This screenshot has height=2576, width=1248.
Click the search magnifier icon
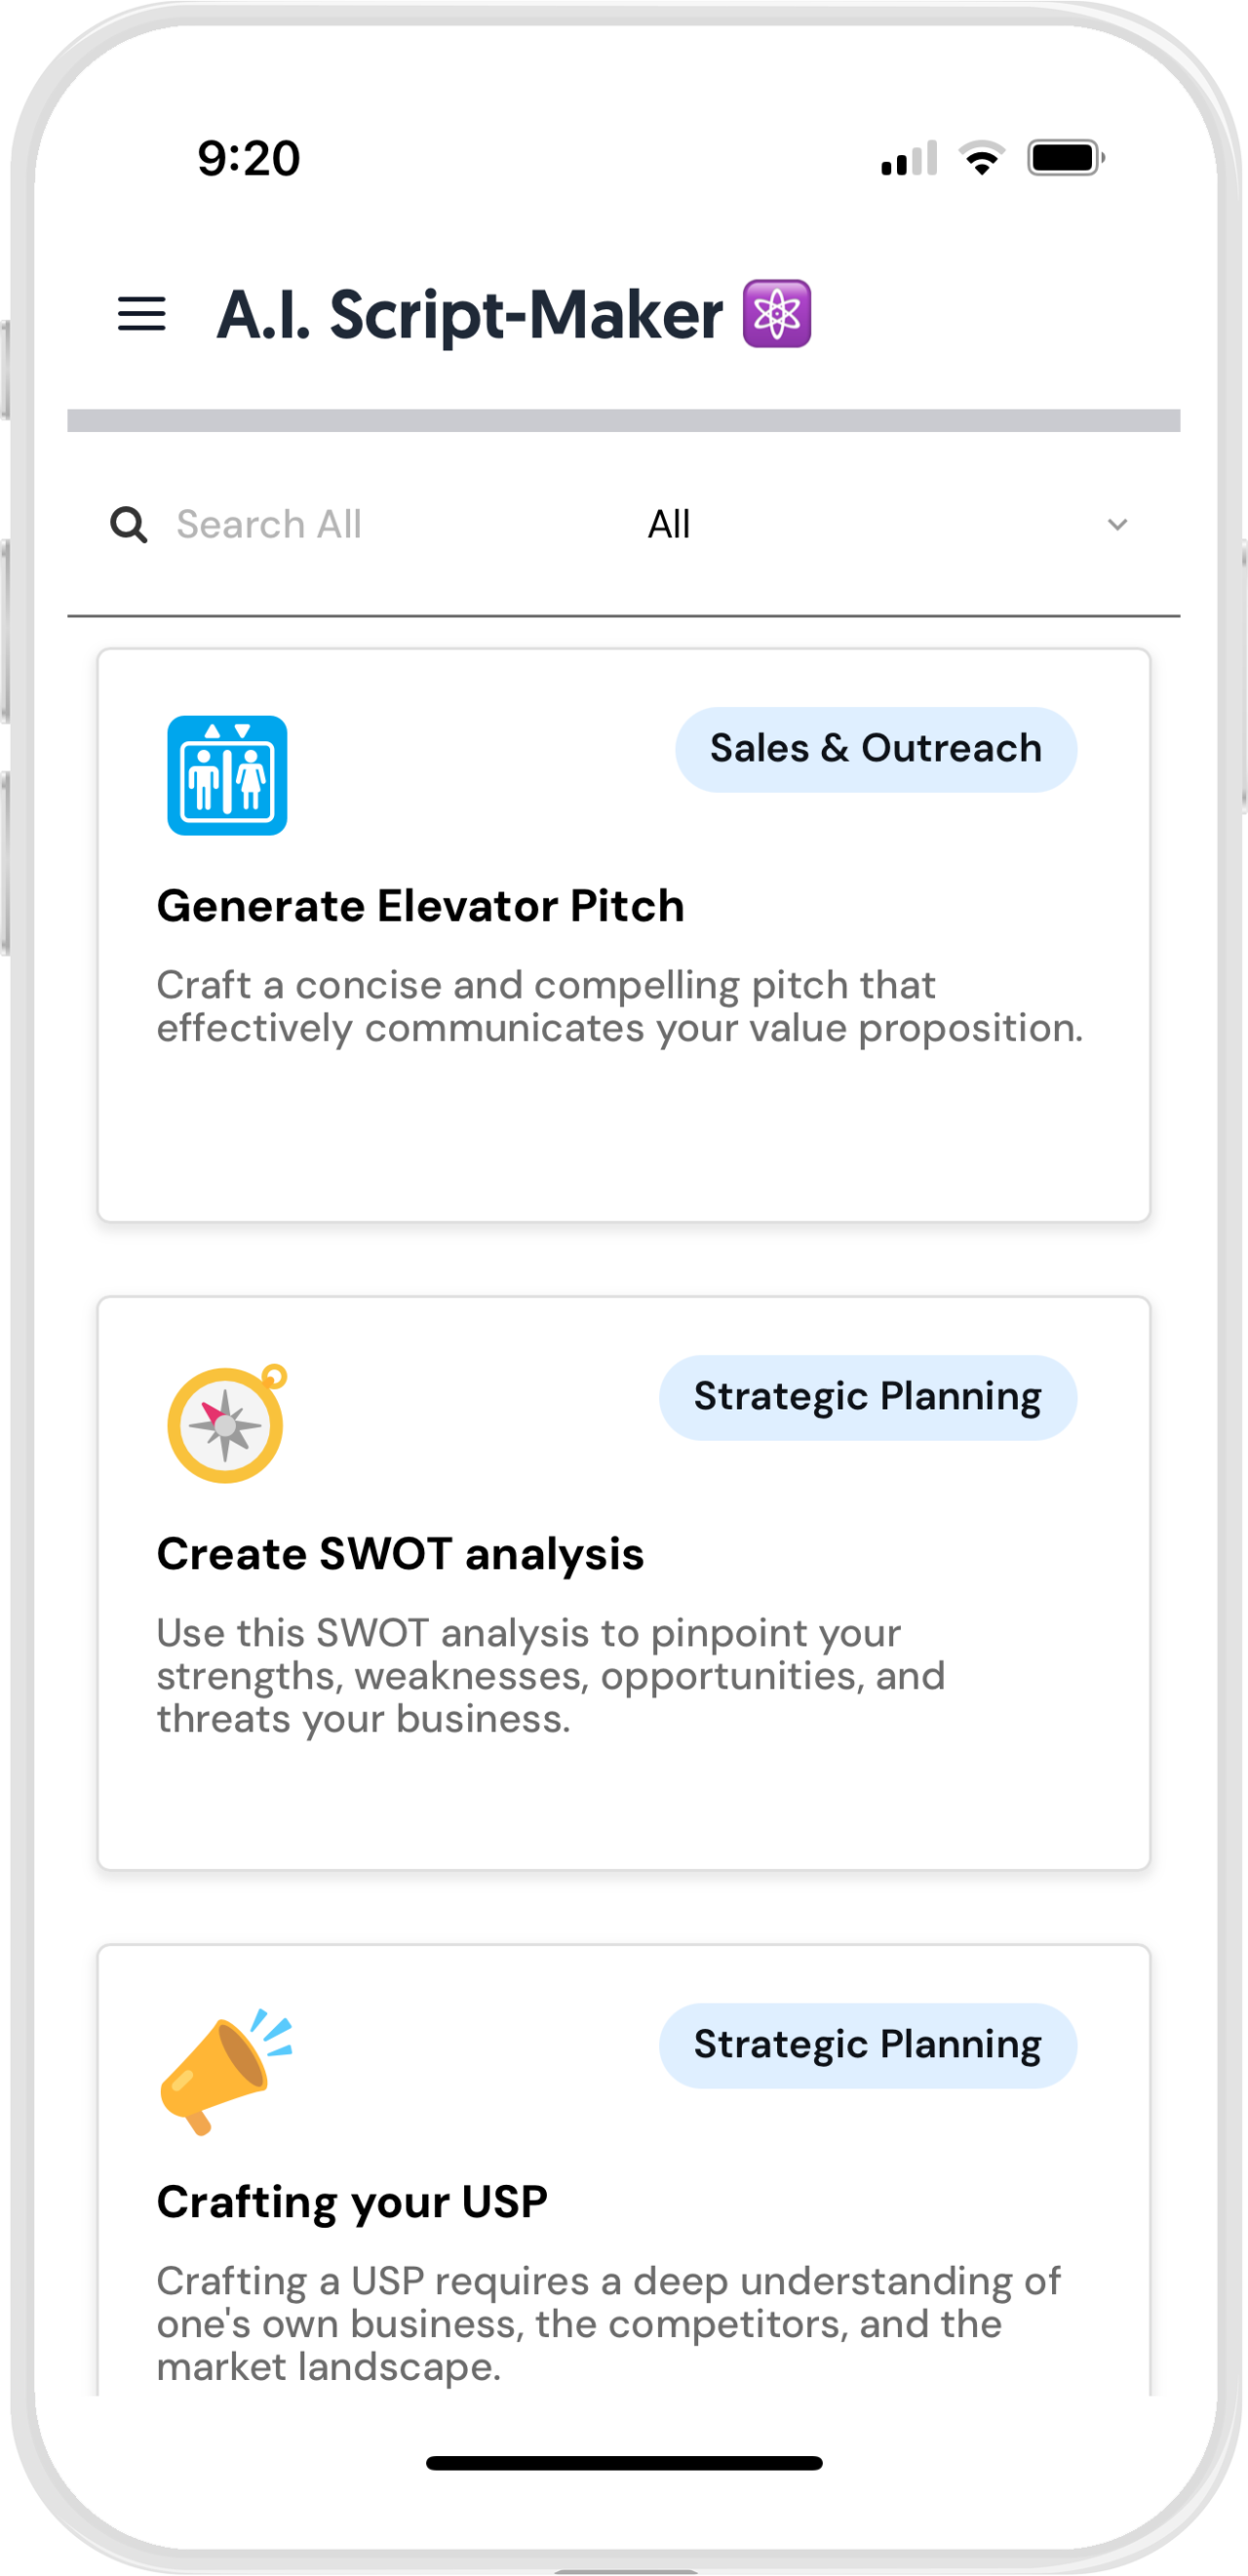click(x=129, y=524)
